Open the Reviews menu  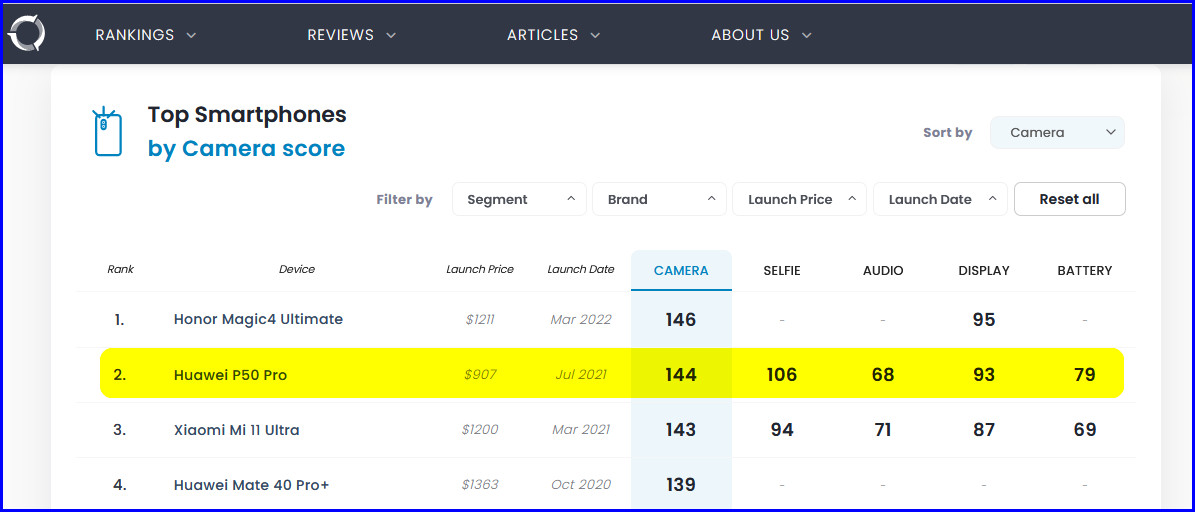[x=351, y=35]
